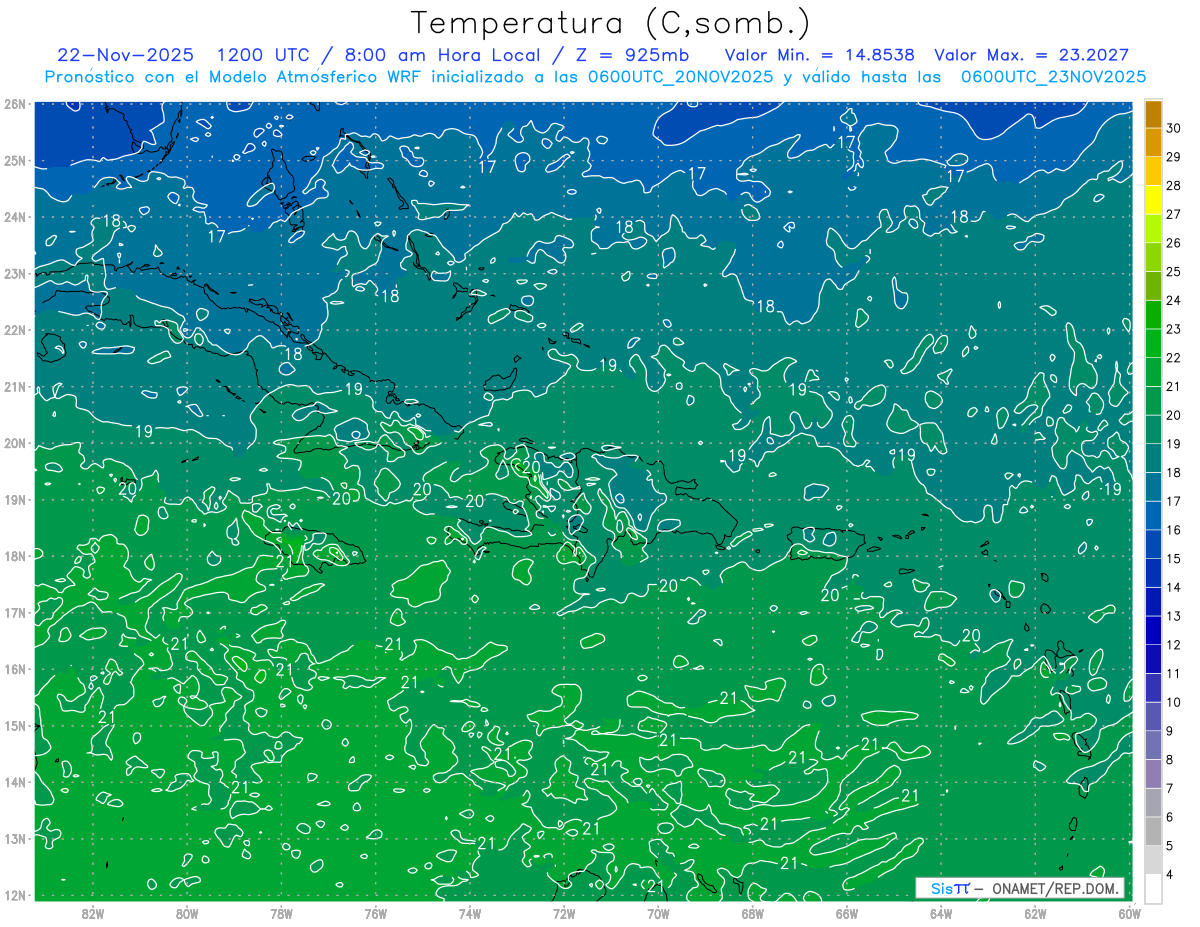1200x927 pixels.
Task: Click the white swatch below legend value 4
Action: [1153, 888]
